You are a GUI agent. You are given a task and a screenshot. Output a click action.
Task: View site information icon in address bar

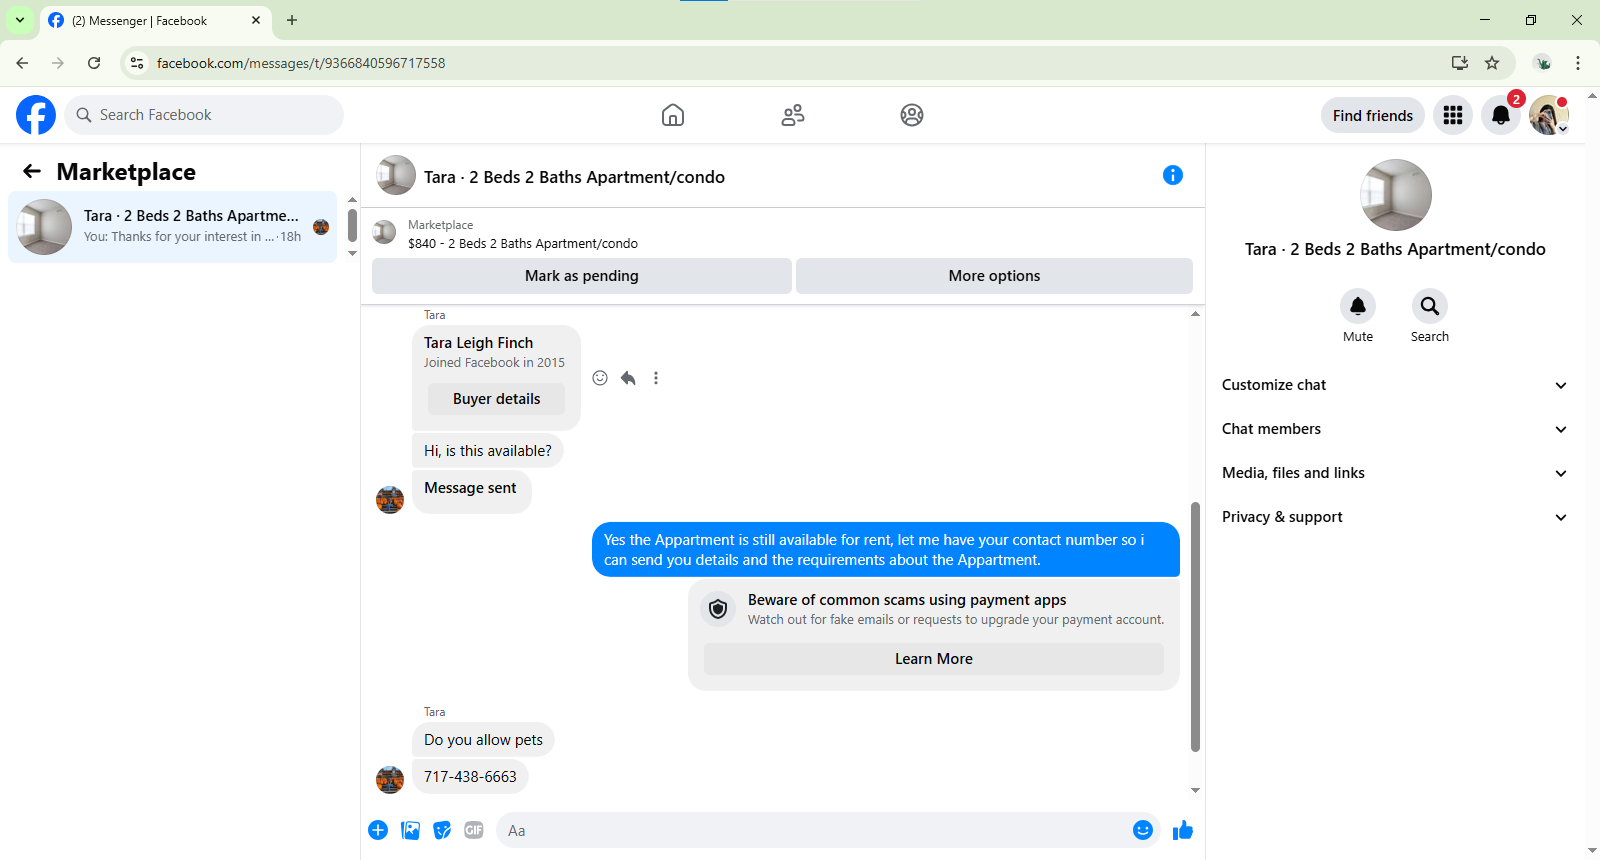[138, 63]
